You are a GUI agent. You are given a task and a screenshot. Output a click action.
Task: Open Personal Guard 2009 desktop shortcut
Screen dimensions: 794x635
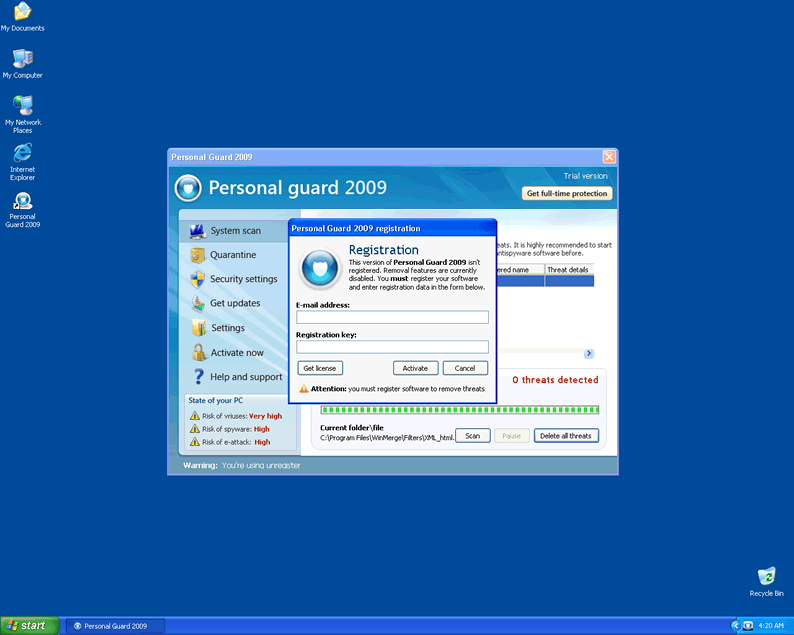tap(22, 201)
